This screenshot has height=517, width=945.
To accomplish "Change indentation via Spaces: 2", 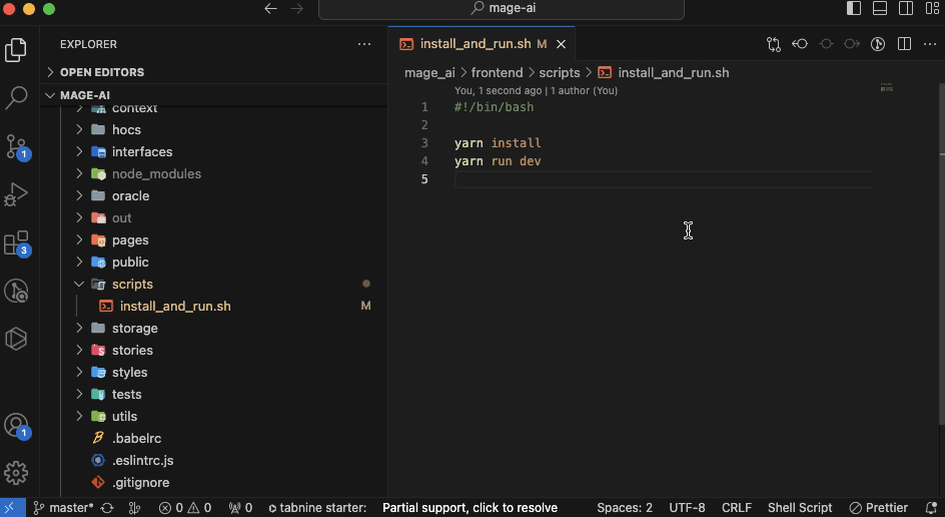I will coord(624,508).
